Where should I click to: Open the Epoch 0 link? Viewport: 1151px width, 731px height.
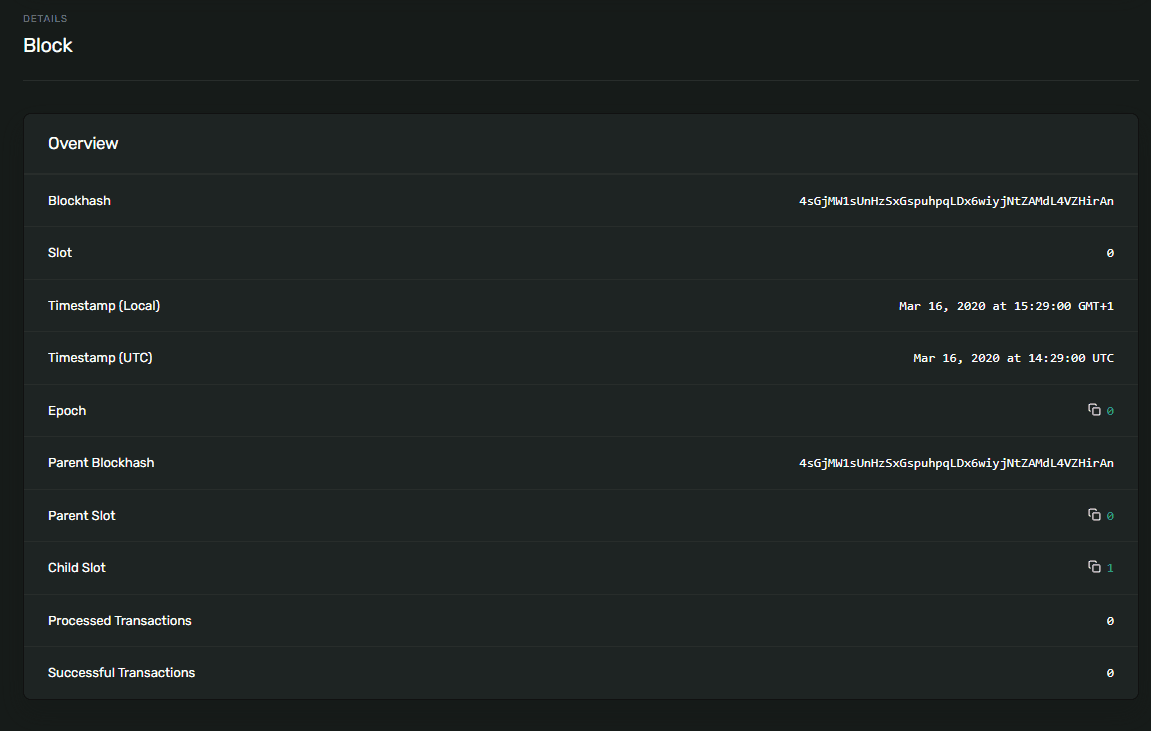tap(1110, 411)
